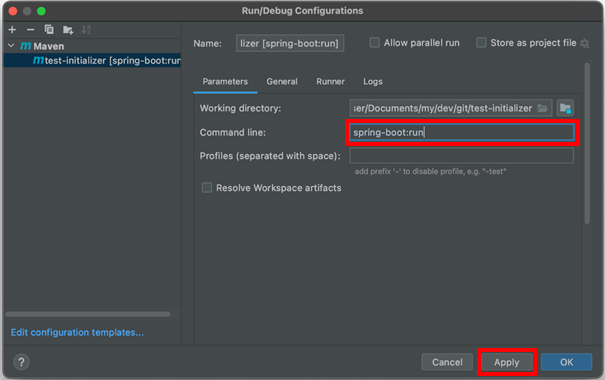Switch to the Runner tab
The height and width of the screenshot is (380, 605).
point(330,81)
